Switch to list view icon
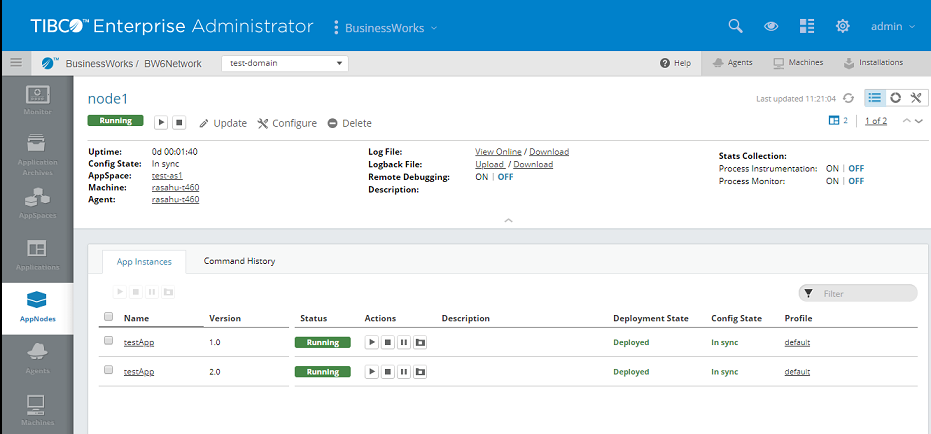This screenshot has height=434, width=931. click(875, 97)
